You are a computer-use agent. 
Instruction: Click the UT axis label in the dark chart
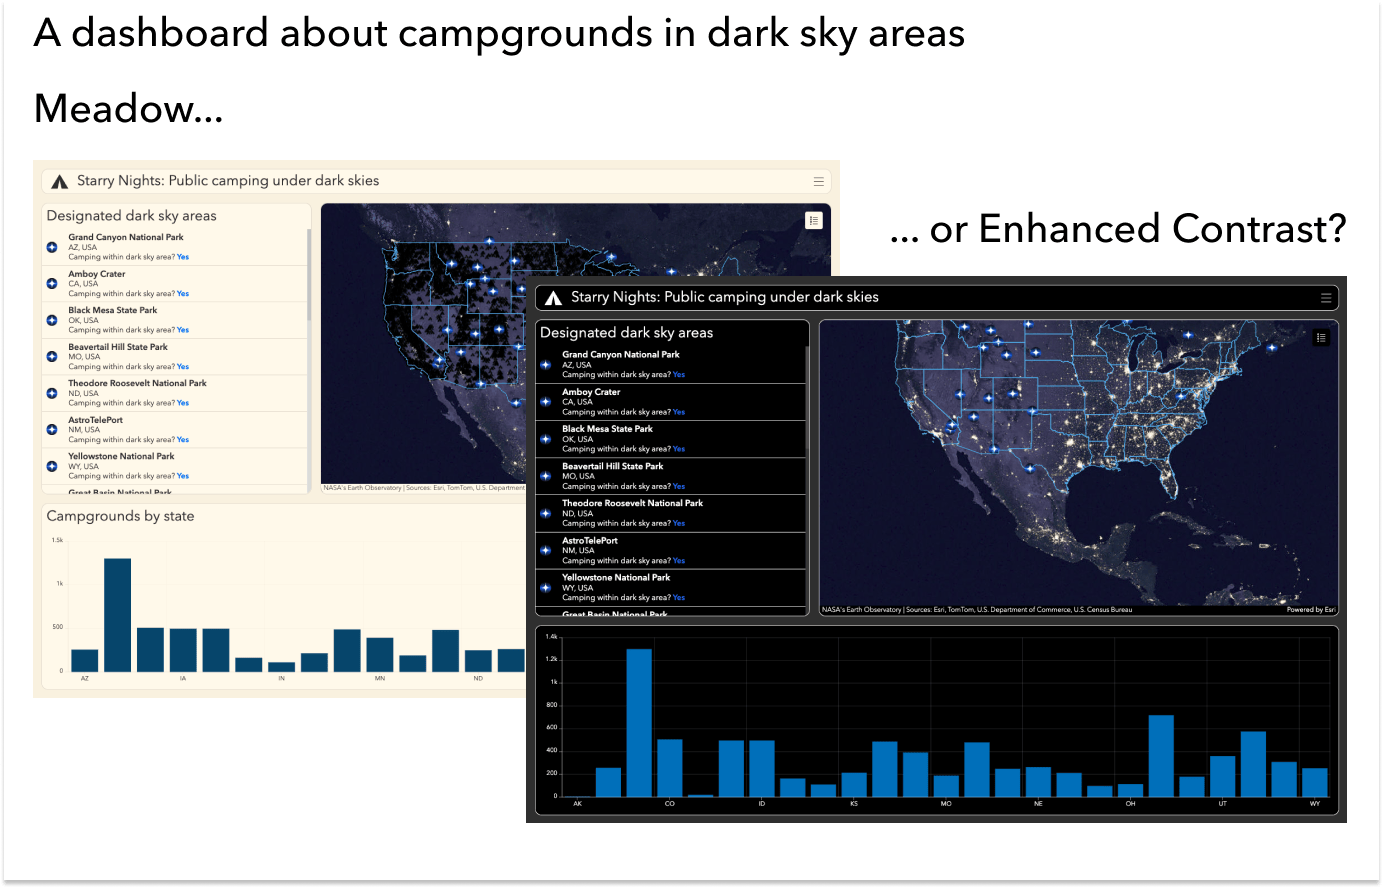coord(1222,804)
